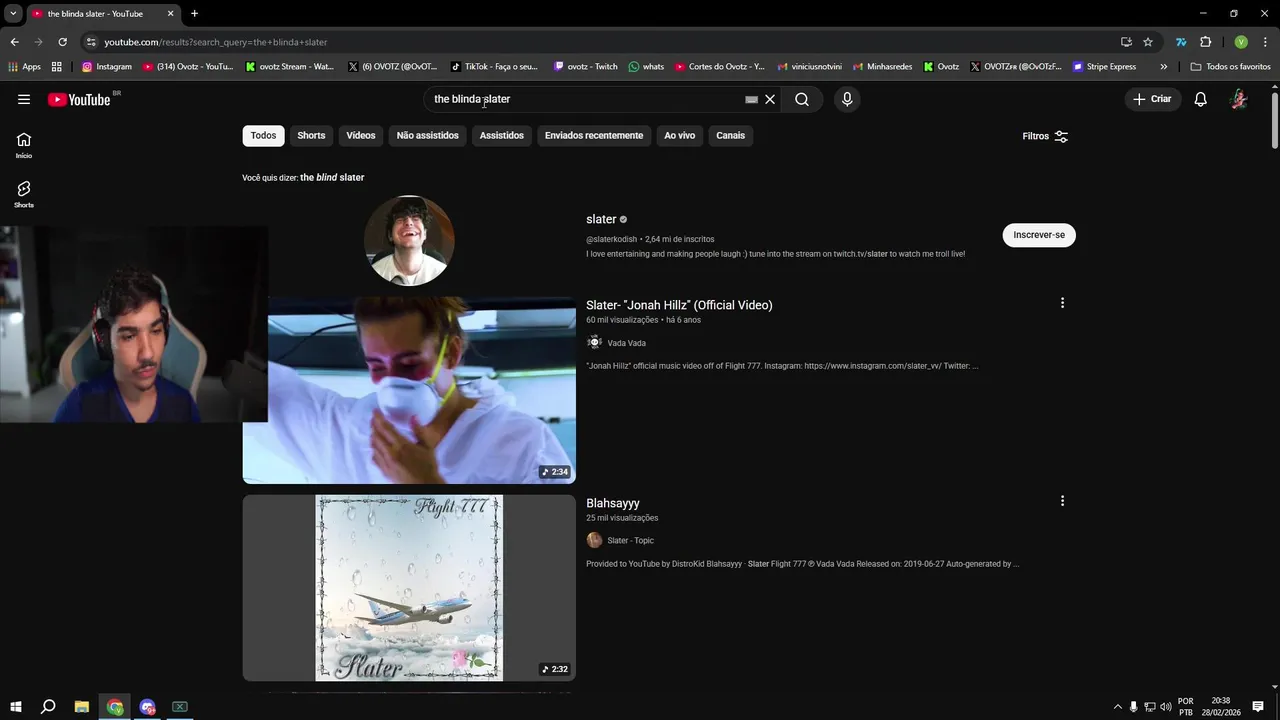Open slater channel profile picture
Image resolution: width=1280 pixels, height=720 pixels.
(x=409, y=240)
